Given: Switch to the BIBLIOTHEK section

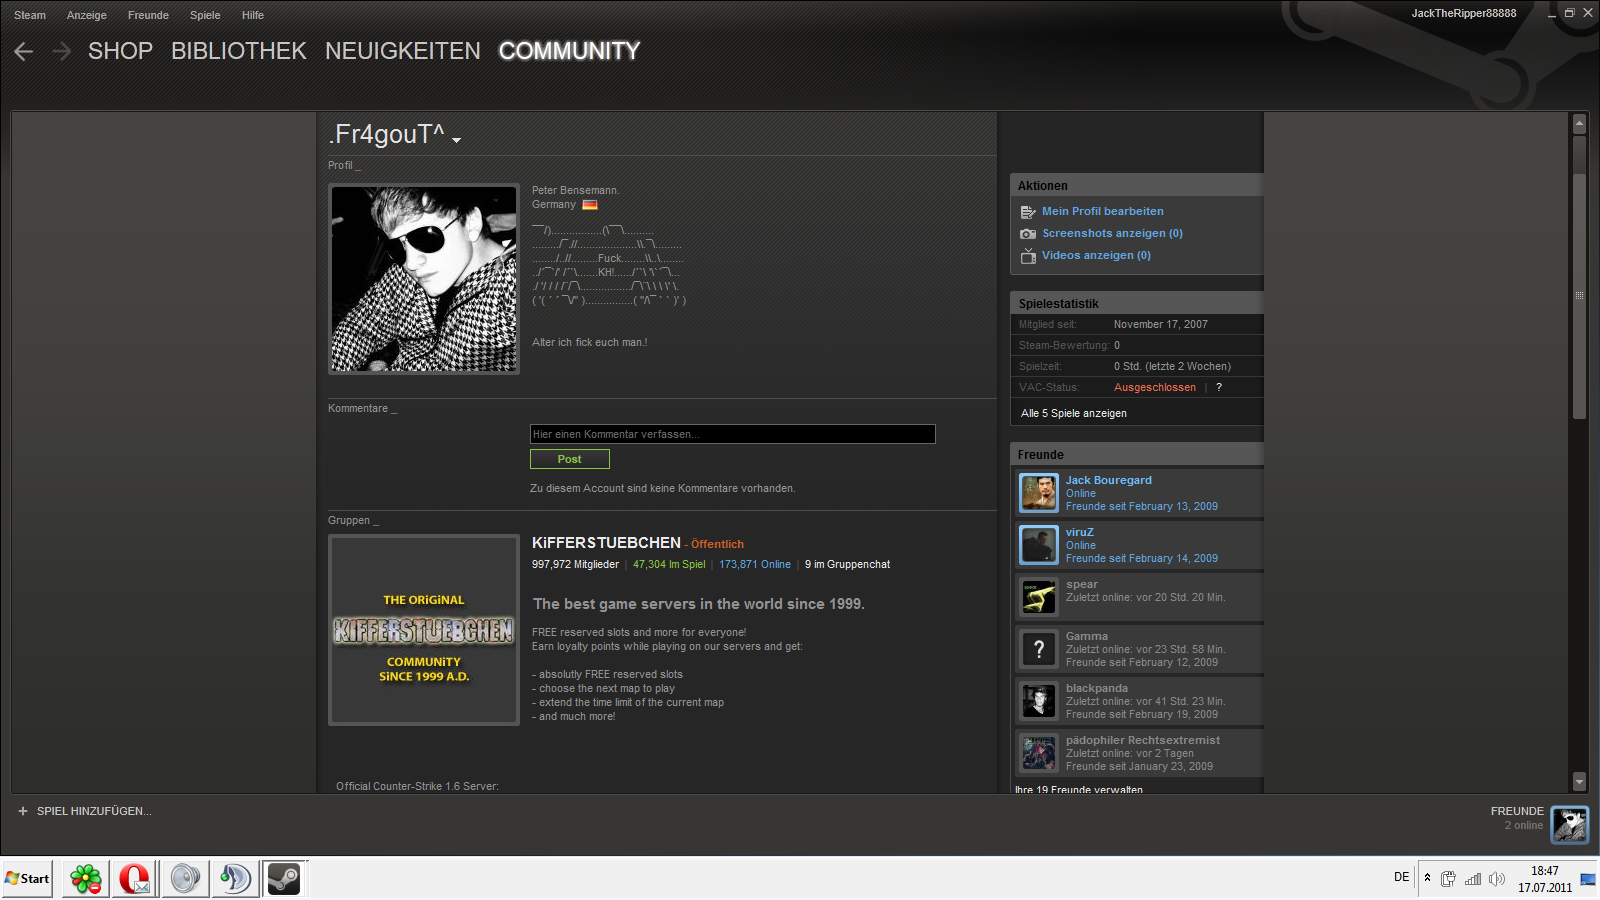Looking at the screenshot, I should (238, 51).
